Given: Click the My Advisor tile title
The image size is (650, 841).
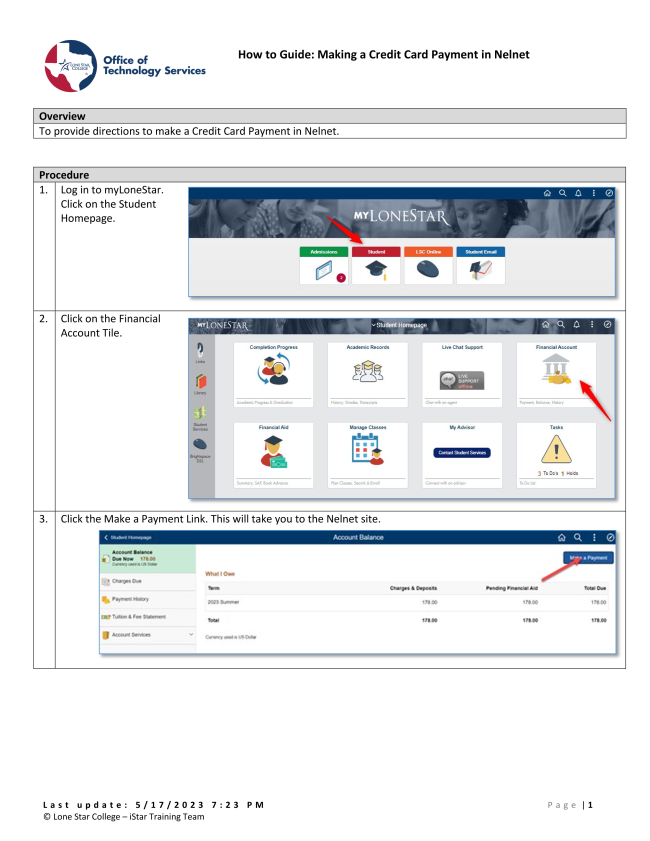Looking at the screenshot, I should pos(462,427).
